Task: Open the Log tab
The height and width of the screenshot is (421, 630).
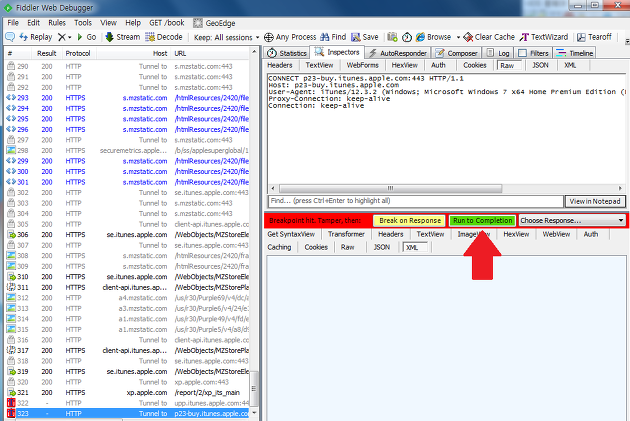Action: [498, 53]
